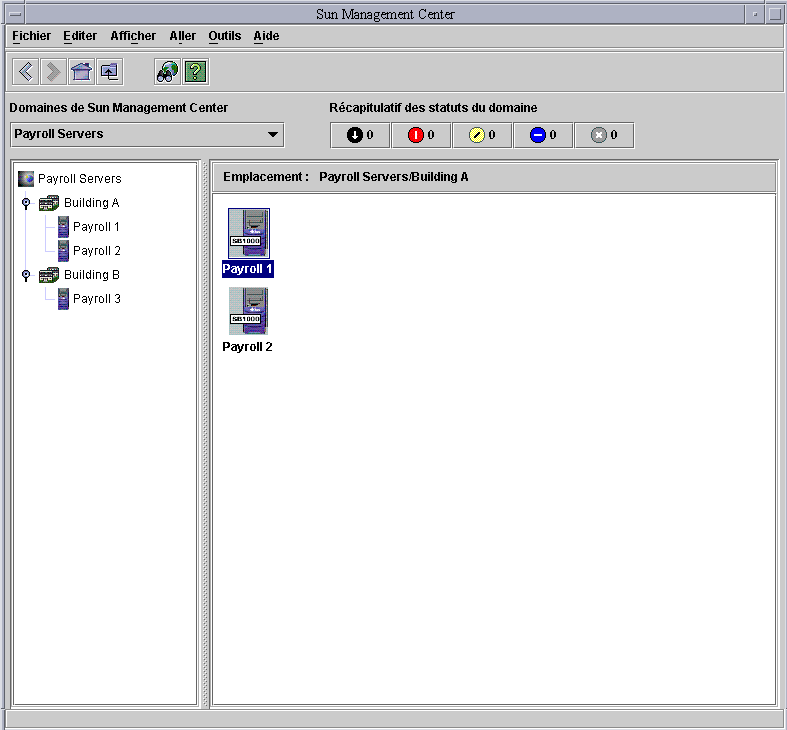This screenshot has height=730, width=787.
Task: Click the black down-status count button
Action: (360, 135)
